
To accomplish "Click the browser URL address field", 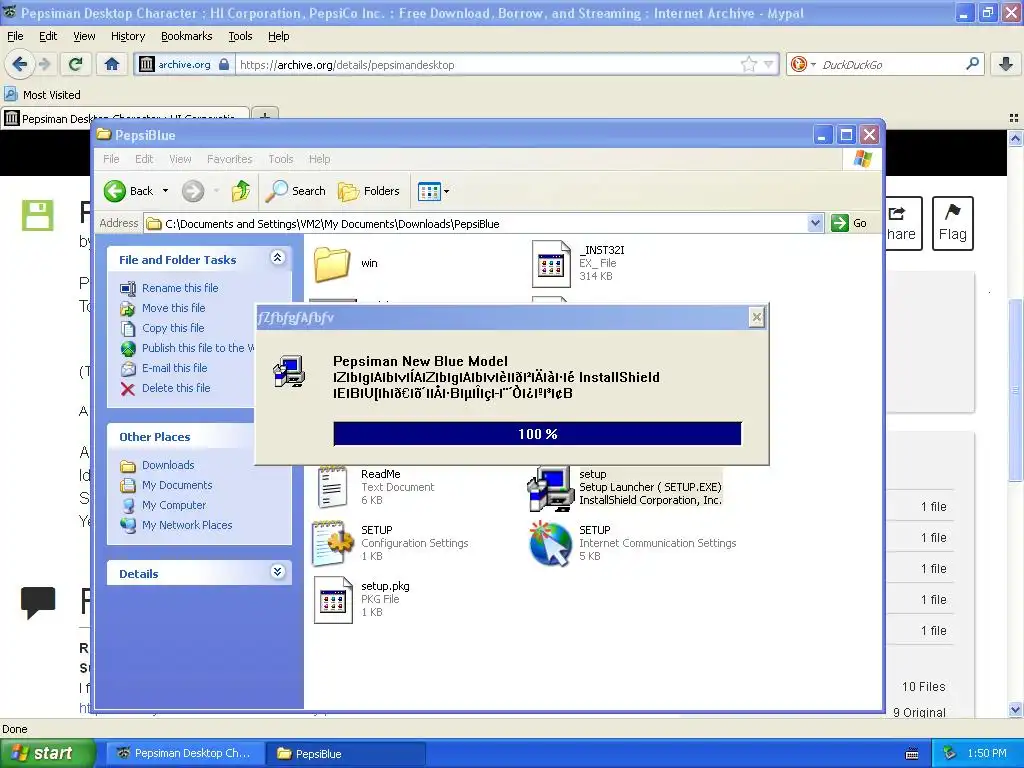I will coord(488,65).
